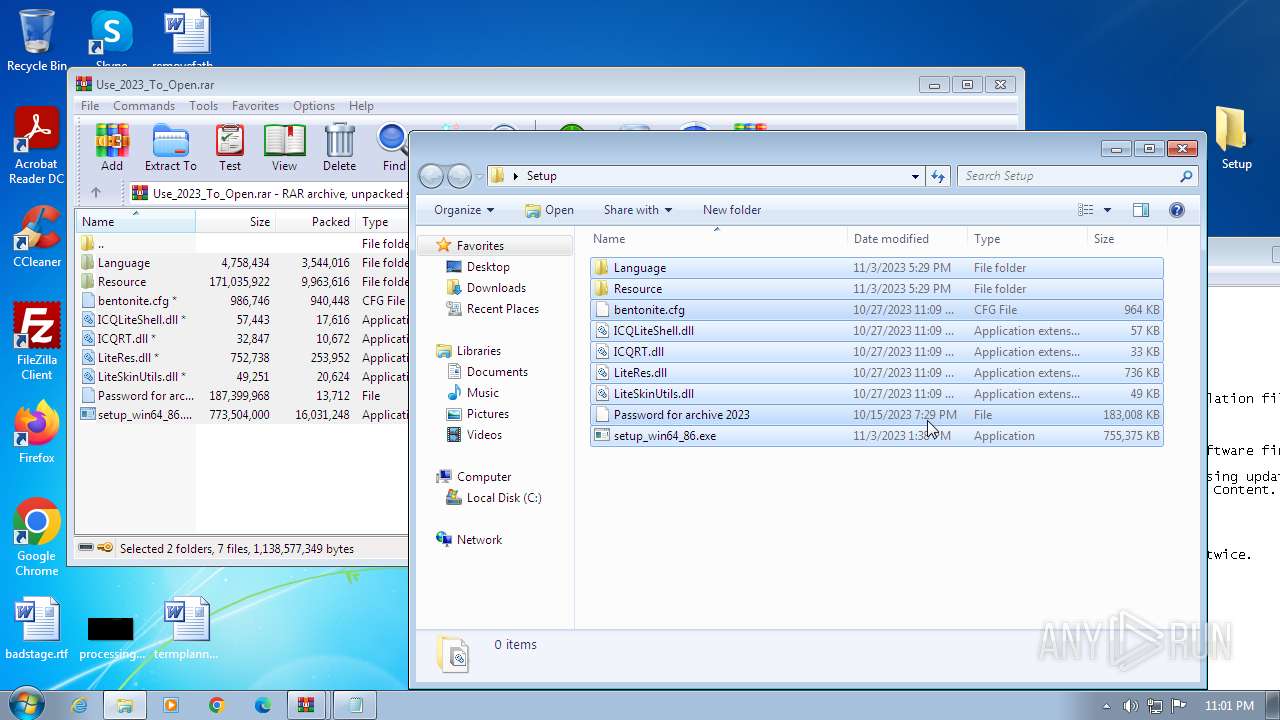Select Downloads in navigation pane

(496, 288)
